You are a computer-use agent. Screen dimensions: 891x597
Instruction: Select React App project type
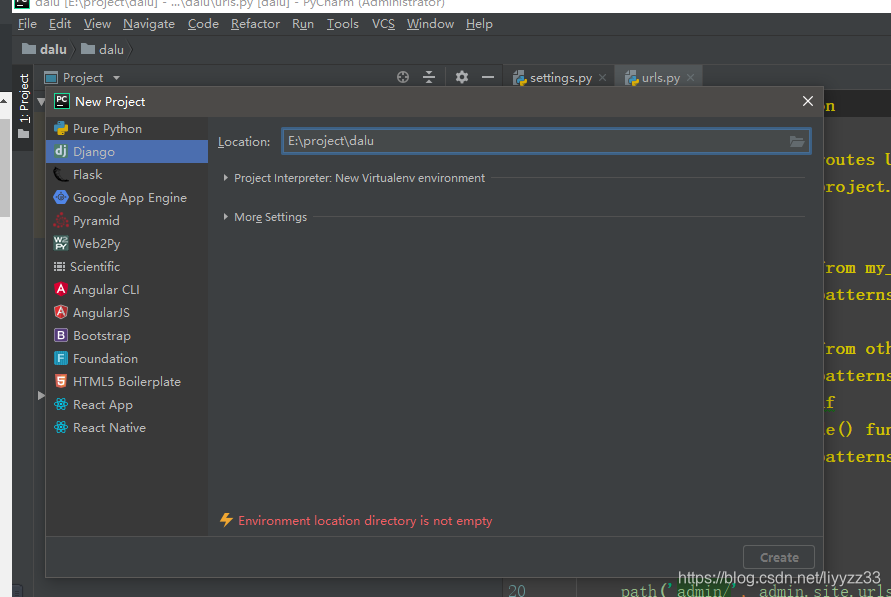pyautogui.click(x=127, y=405)
